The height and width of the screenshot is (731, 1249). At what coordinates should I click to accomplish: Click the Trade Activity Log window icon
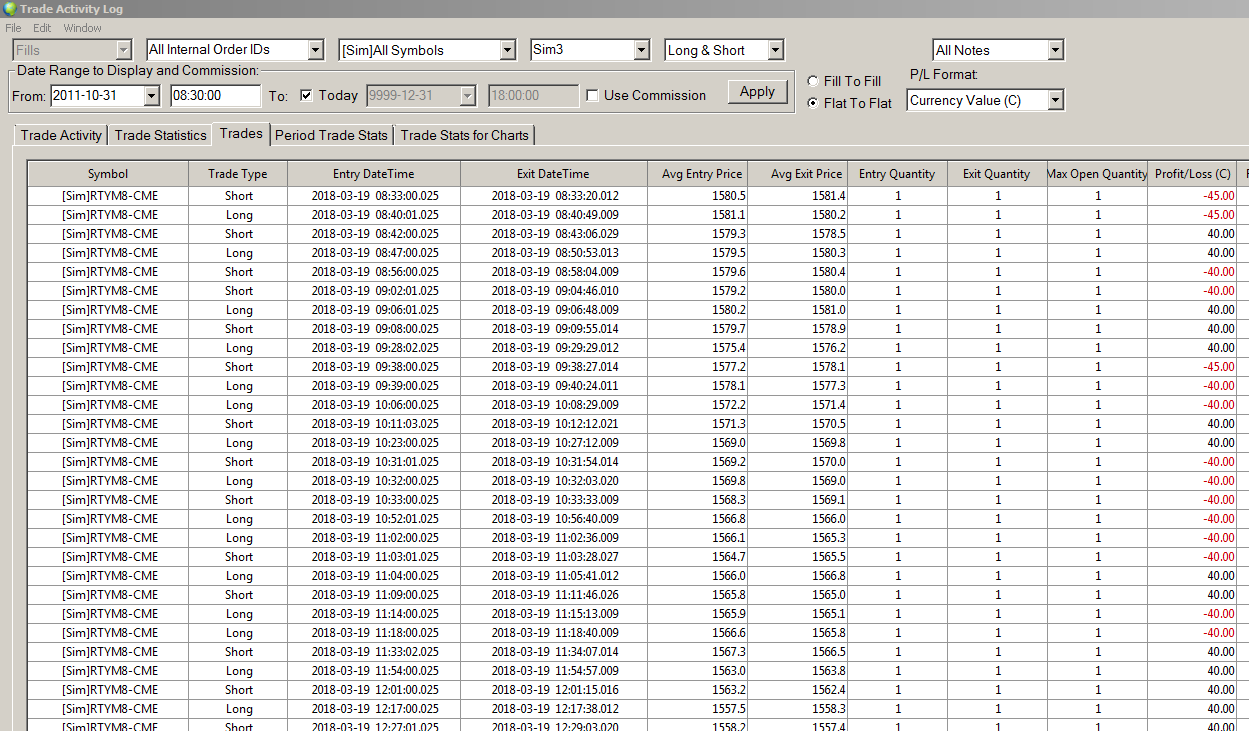(x=10, y=9)
